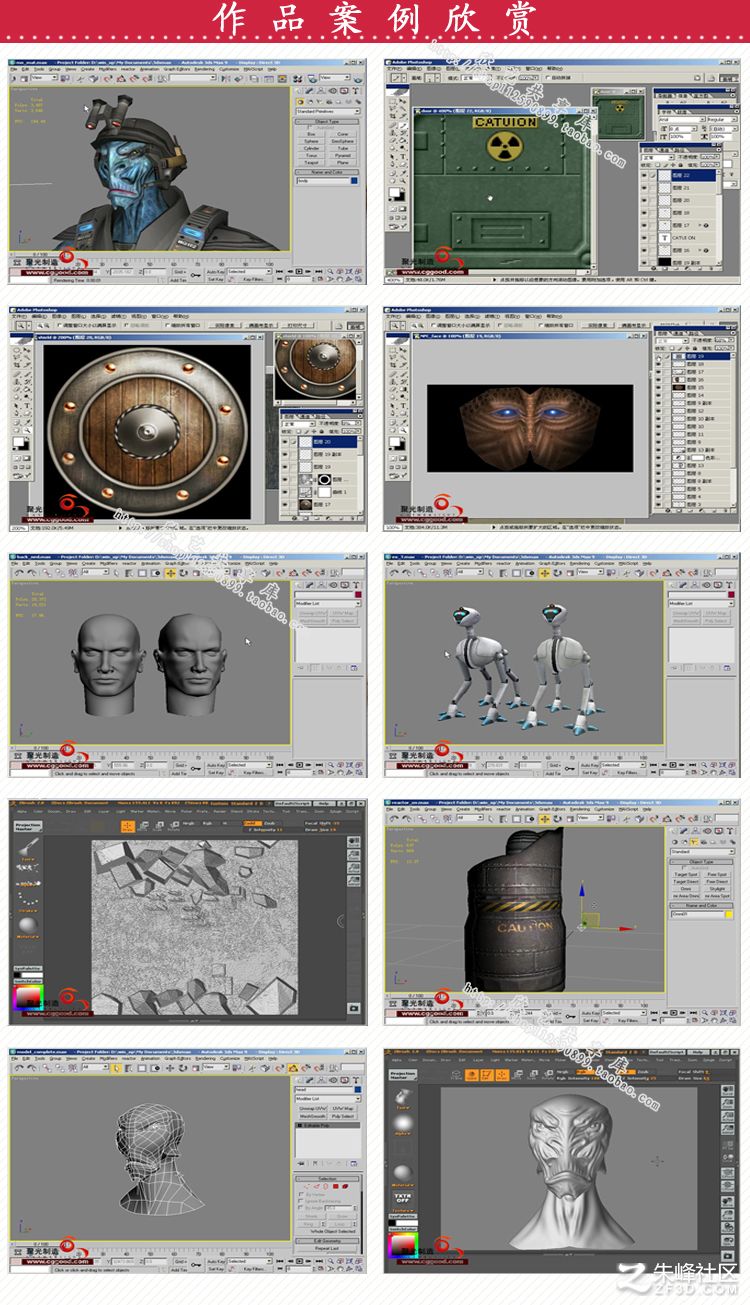
Task: Hide layer 19 in Photoshop face texture window
Action: coord(658,356)
